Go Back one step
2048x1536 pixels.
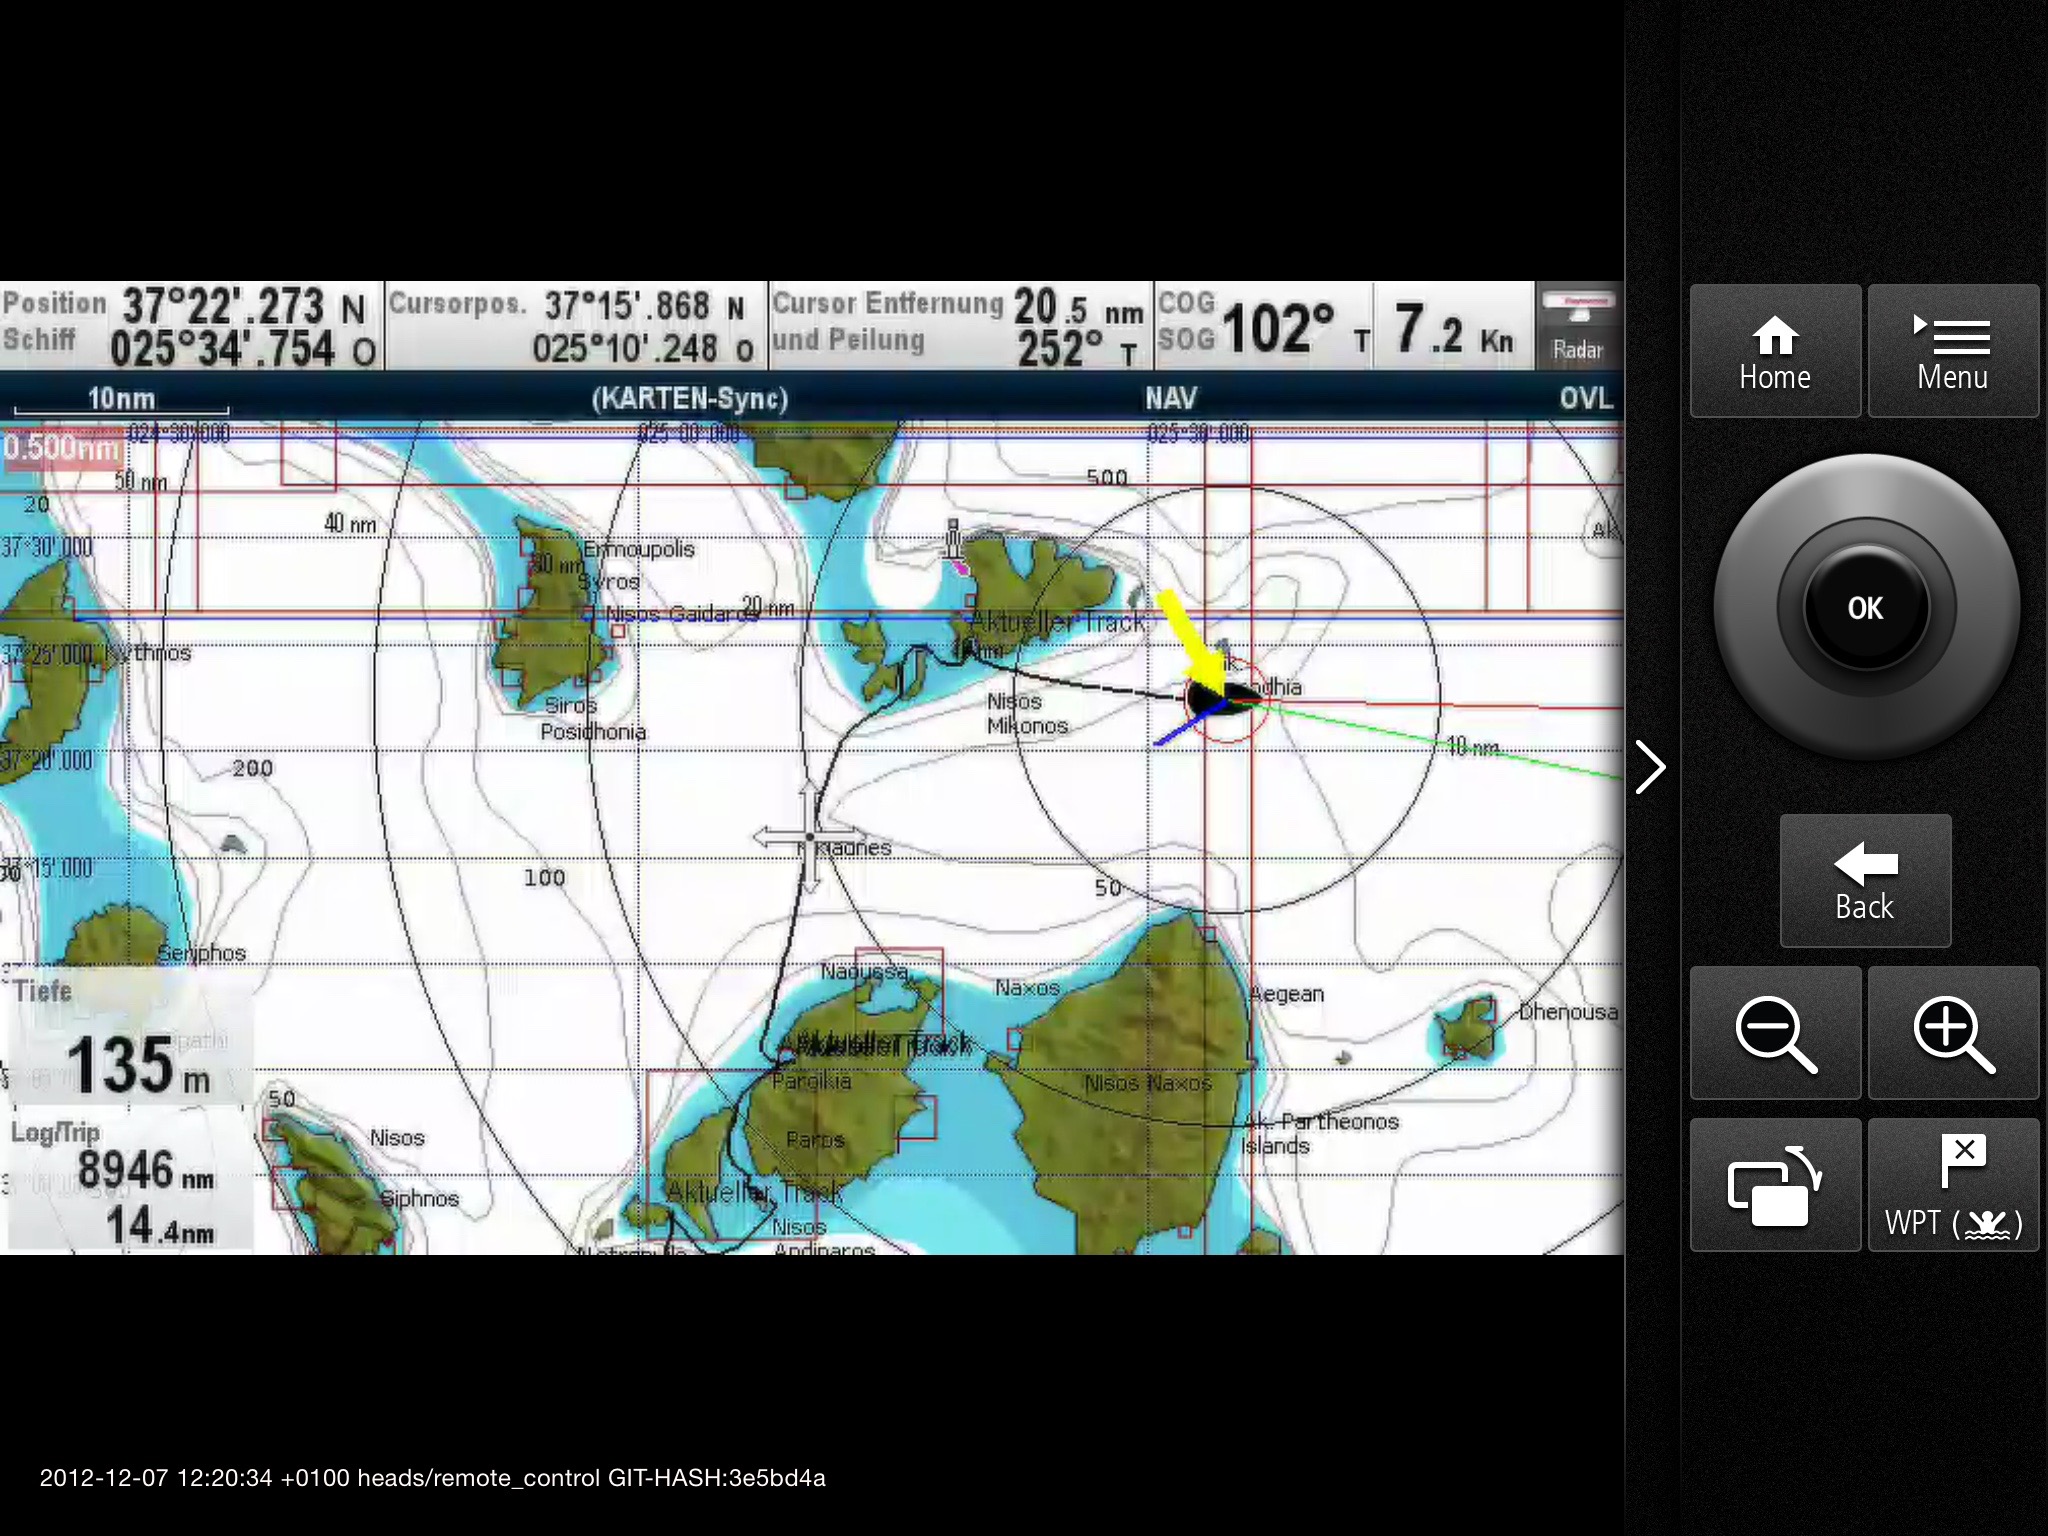(1865, 880)
